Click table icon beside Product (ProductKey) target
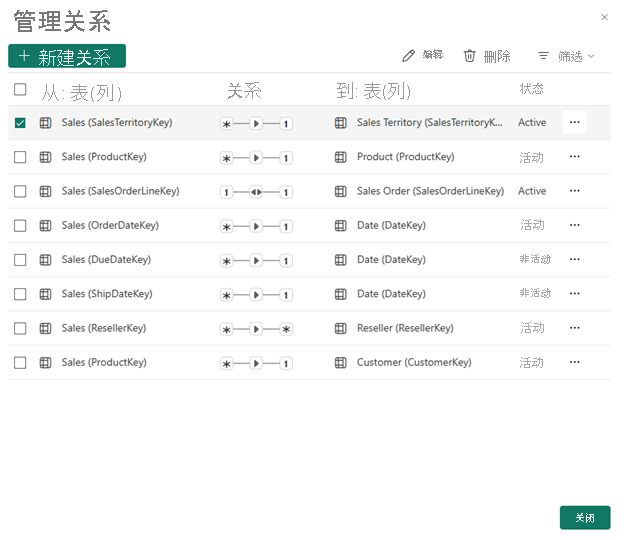 coord(341,157)
